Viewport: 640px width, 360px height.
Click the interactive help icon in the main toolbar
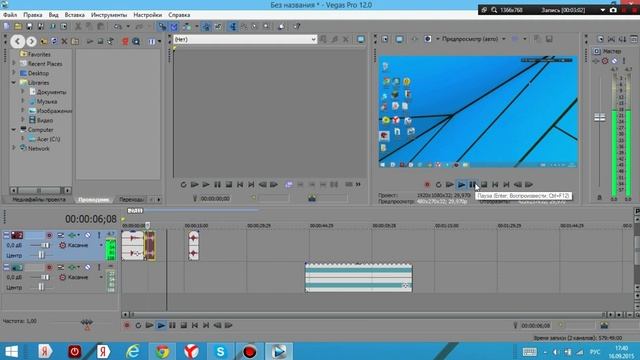tap(297, 27)
